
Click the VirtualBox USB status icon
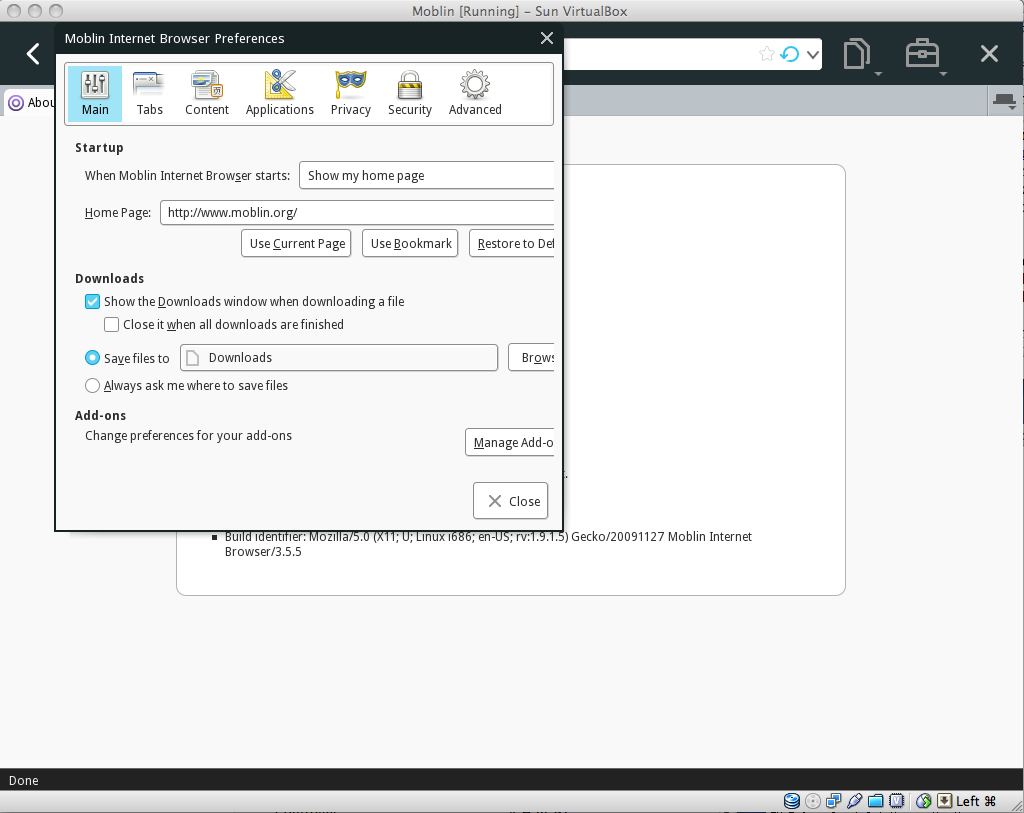coord(854,801)
